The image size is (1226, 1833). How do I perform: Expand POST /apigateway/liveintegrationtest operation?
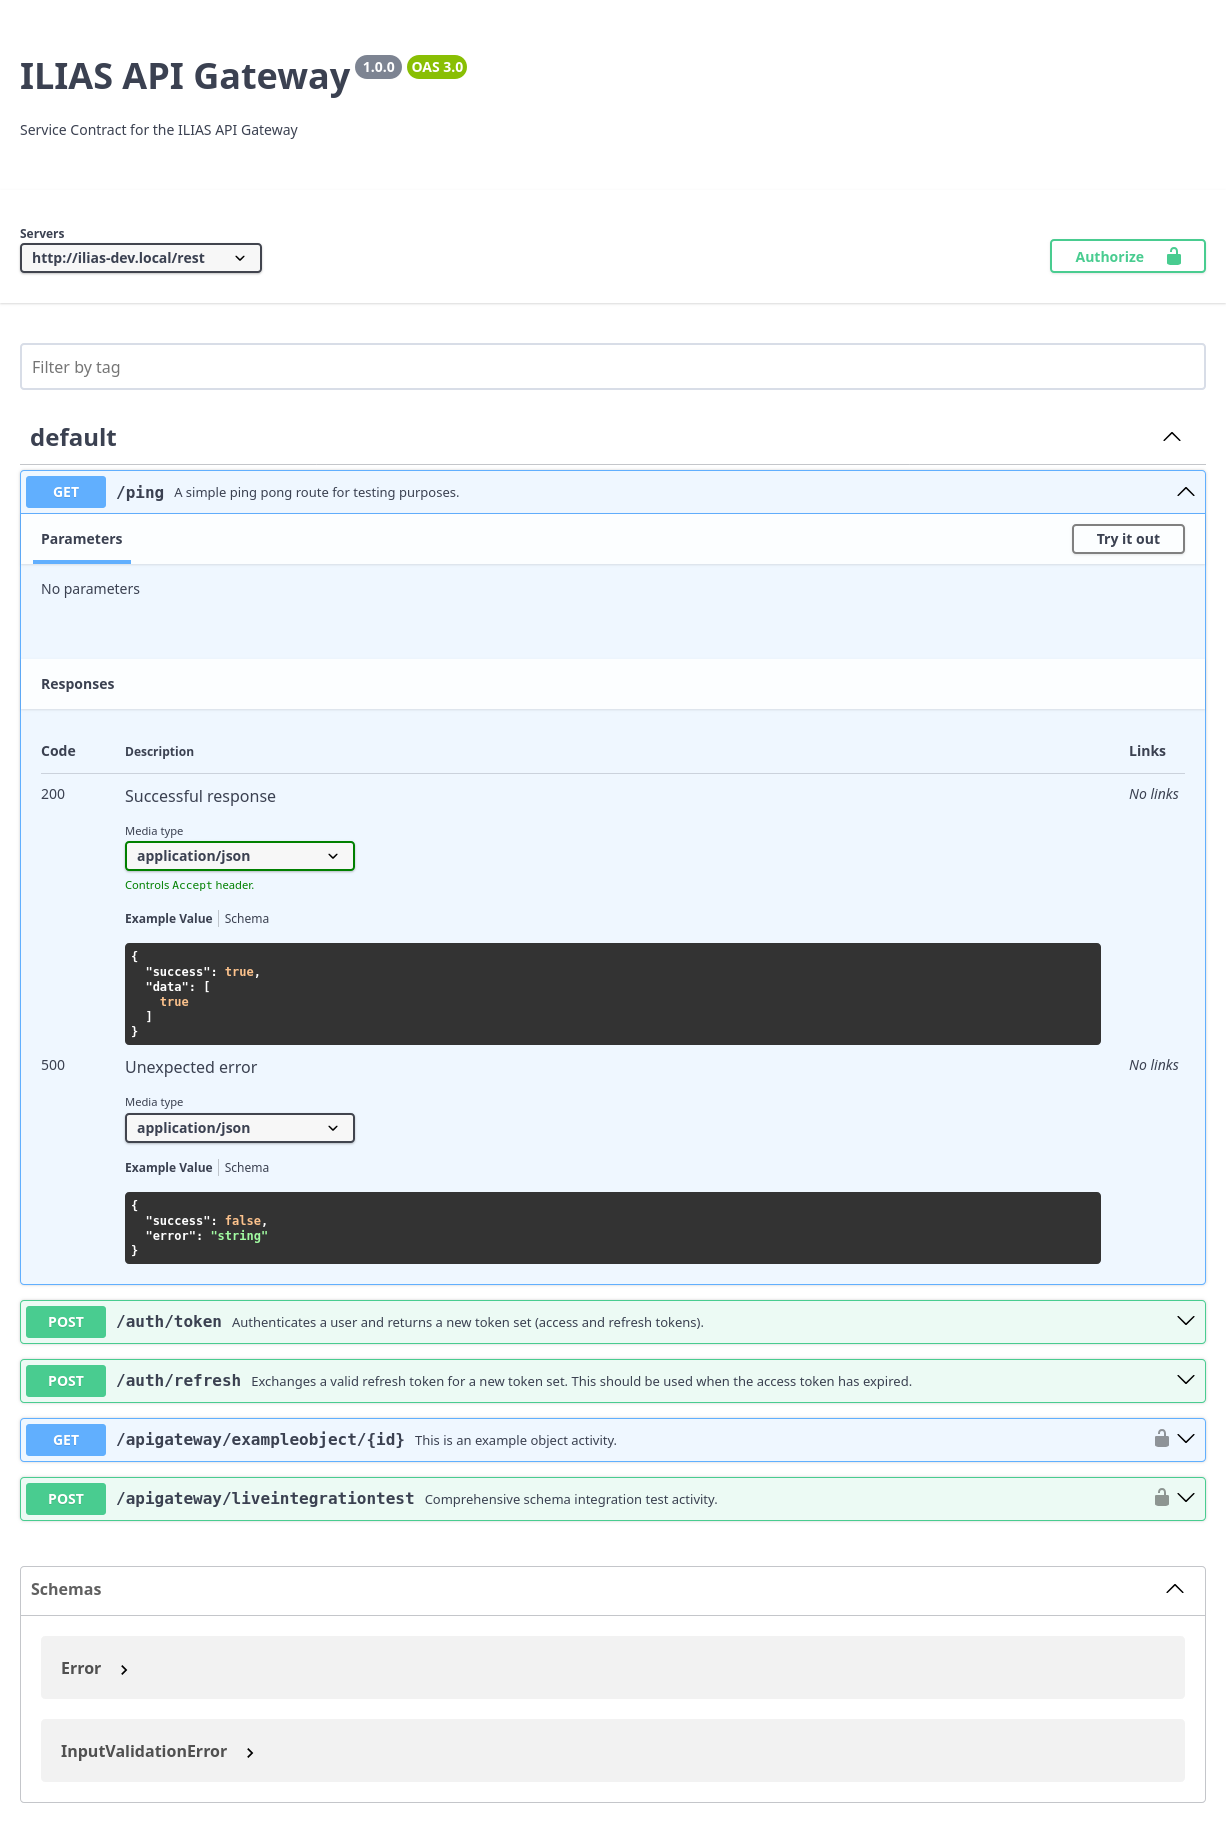click(1186, 1498)
